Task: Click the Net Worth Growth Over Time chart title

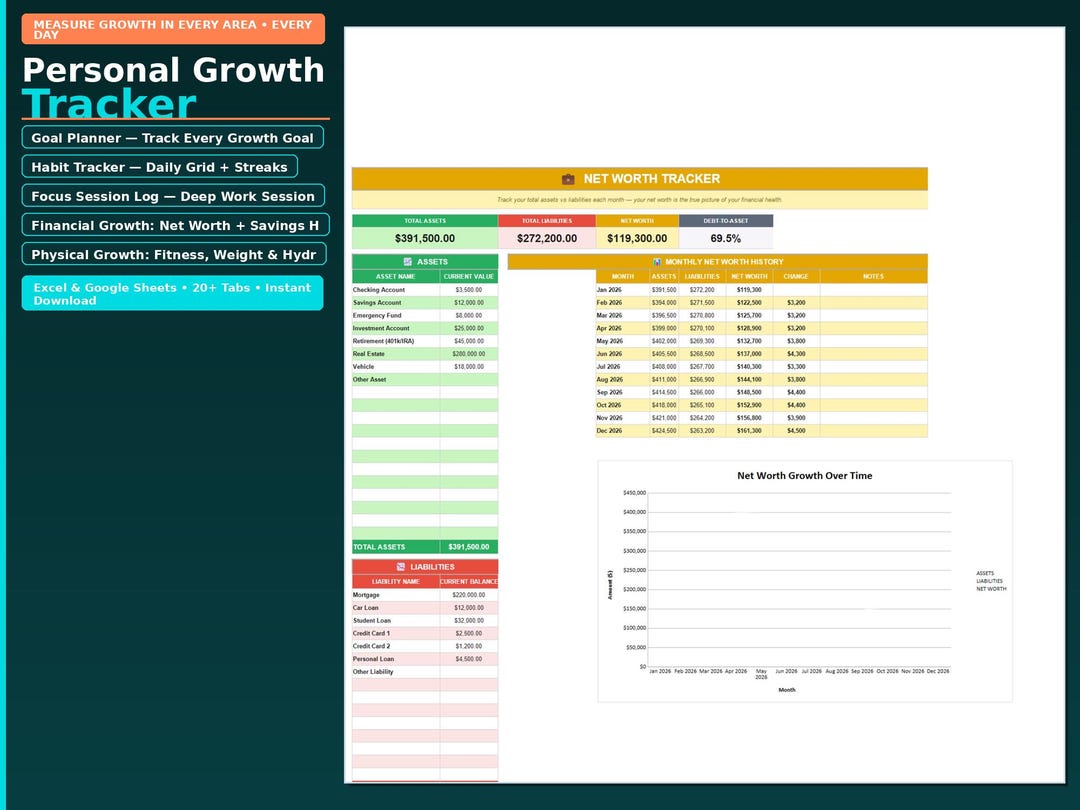Action: pyautogui.click(x=804, y=476)
